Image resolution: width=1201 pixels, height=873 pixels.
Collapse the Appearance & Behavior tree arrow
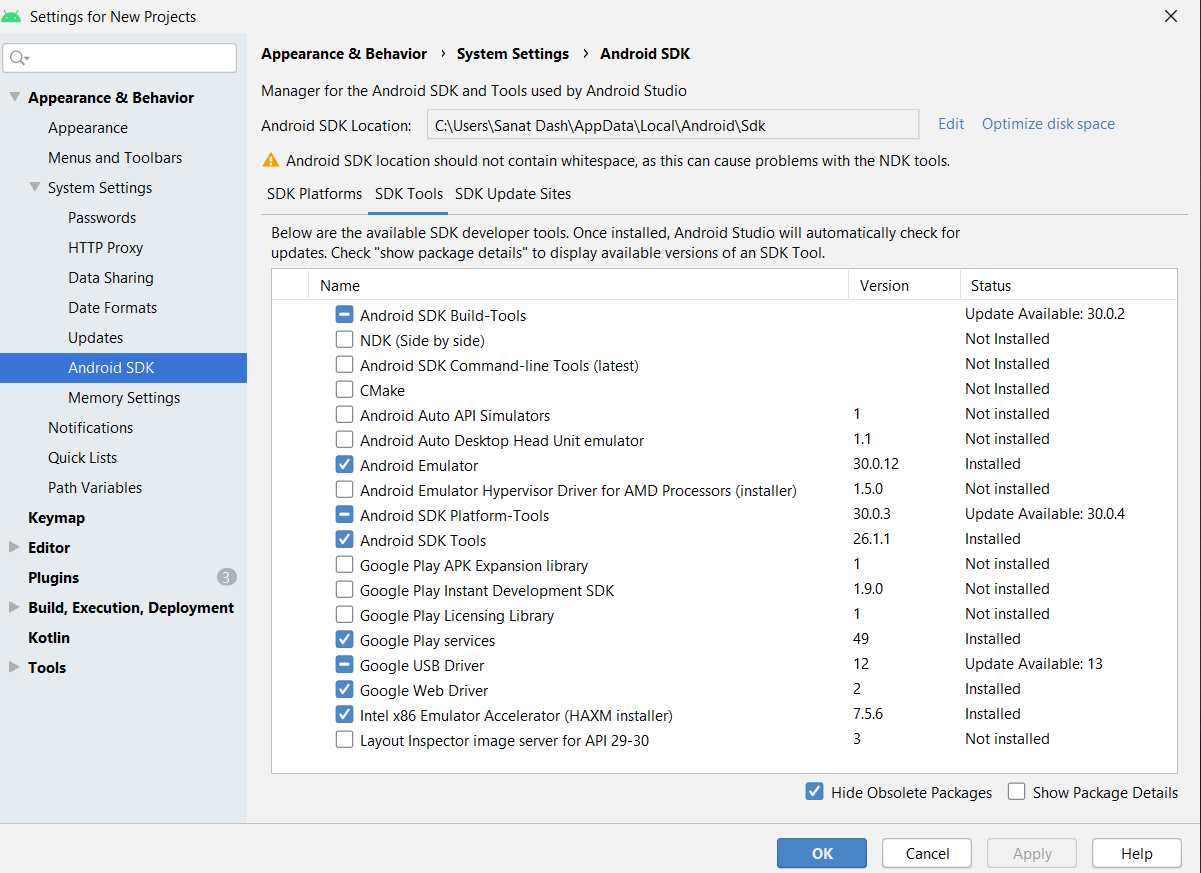(14, 97)
